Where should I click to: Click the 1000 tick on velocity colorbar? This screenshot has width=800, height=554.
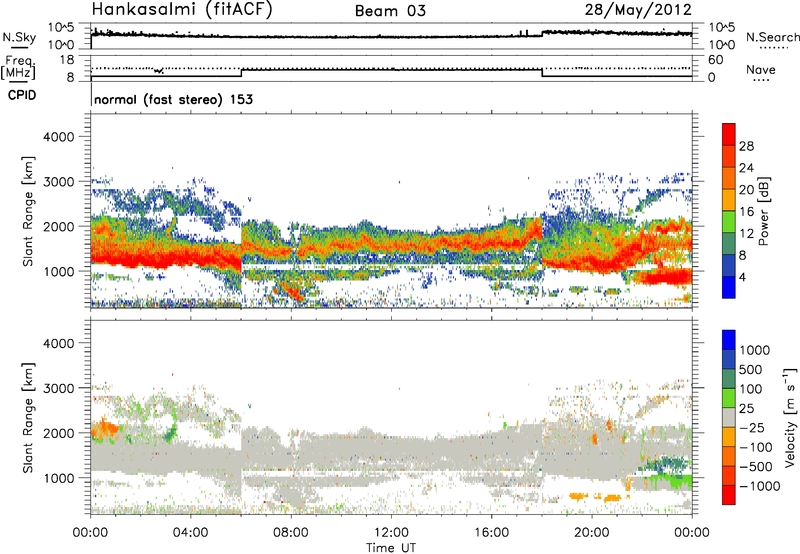point(755,350)
